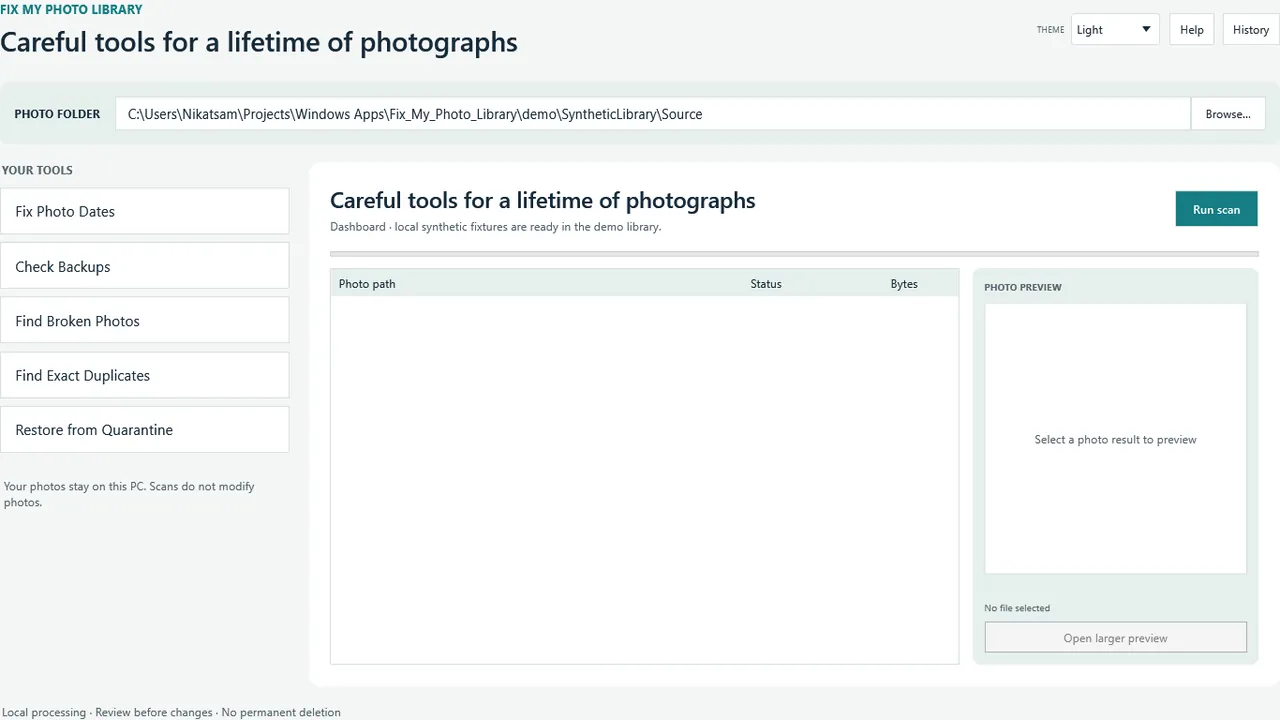Image resolution: width=1280 pixels, height=720 pixels.
Task: Select the Find Broken Photos tool
Action: (145, 320)
